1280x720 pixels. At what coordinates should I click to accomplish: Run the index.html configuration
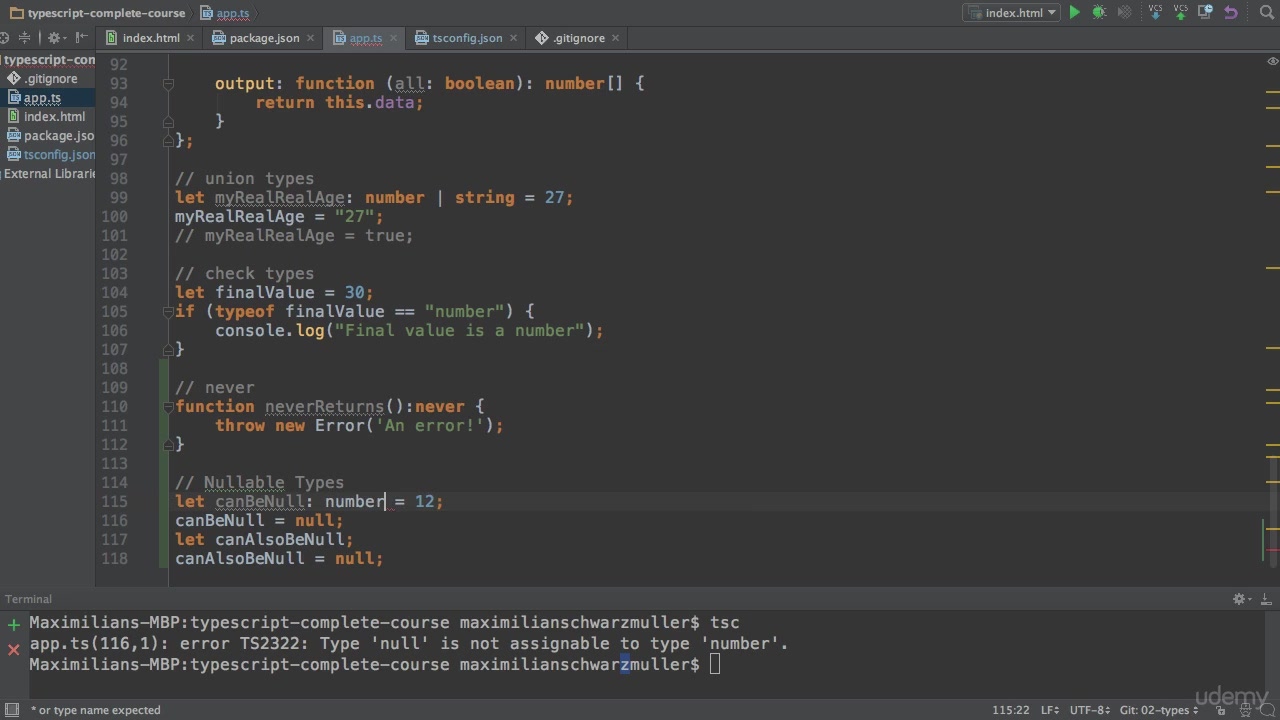(1074, 13)
